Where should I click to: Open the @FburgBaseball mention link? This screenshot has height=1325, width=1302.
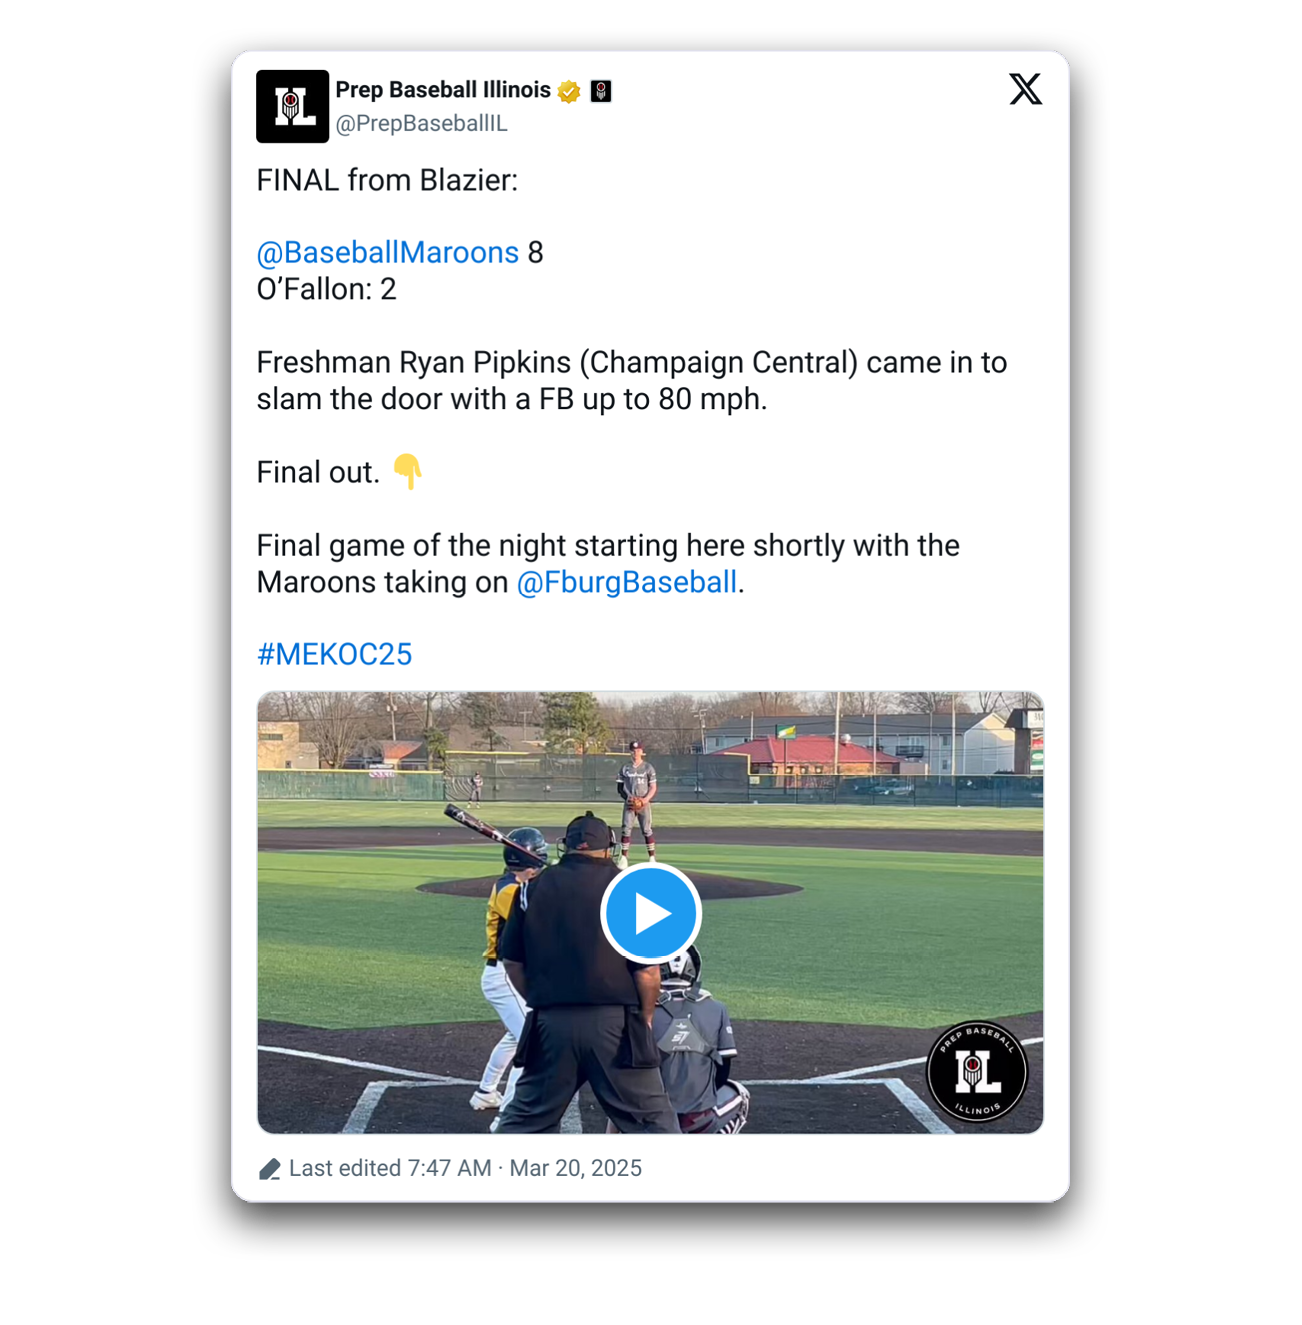click(x=627, y=582)
